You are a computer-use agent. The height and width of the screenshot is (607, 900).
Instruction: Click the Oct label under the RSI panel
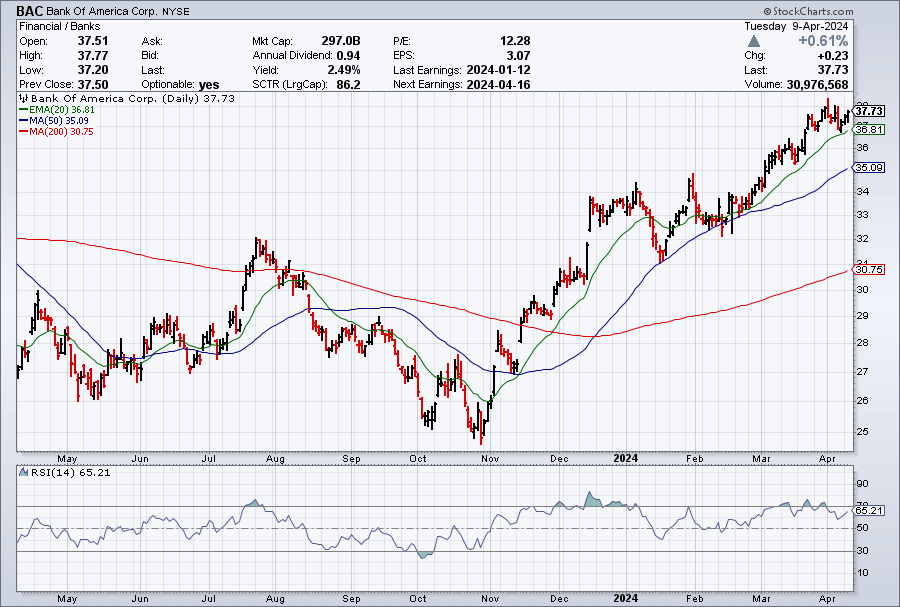click(x=418, y=598)
